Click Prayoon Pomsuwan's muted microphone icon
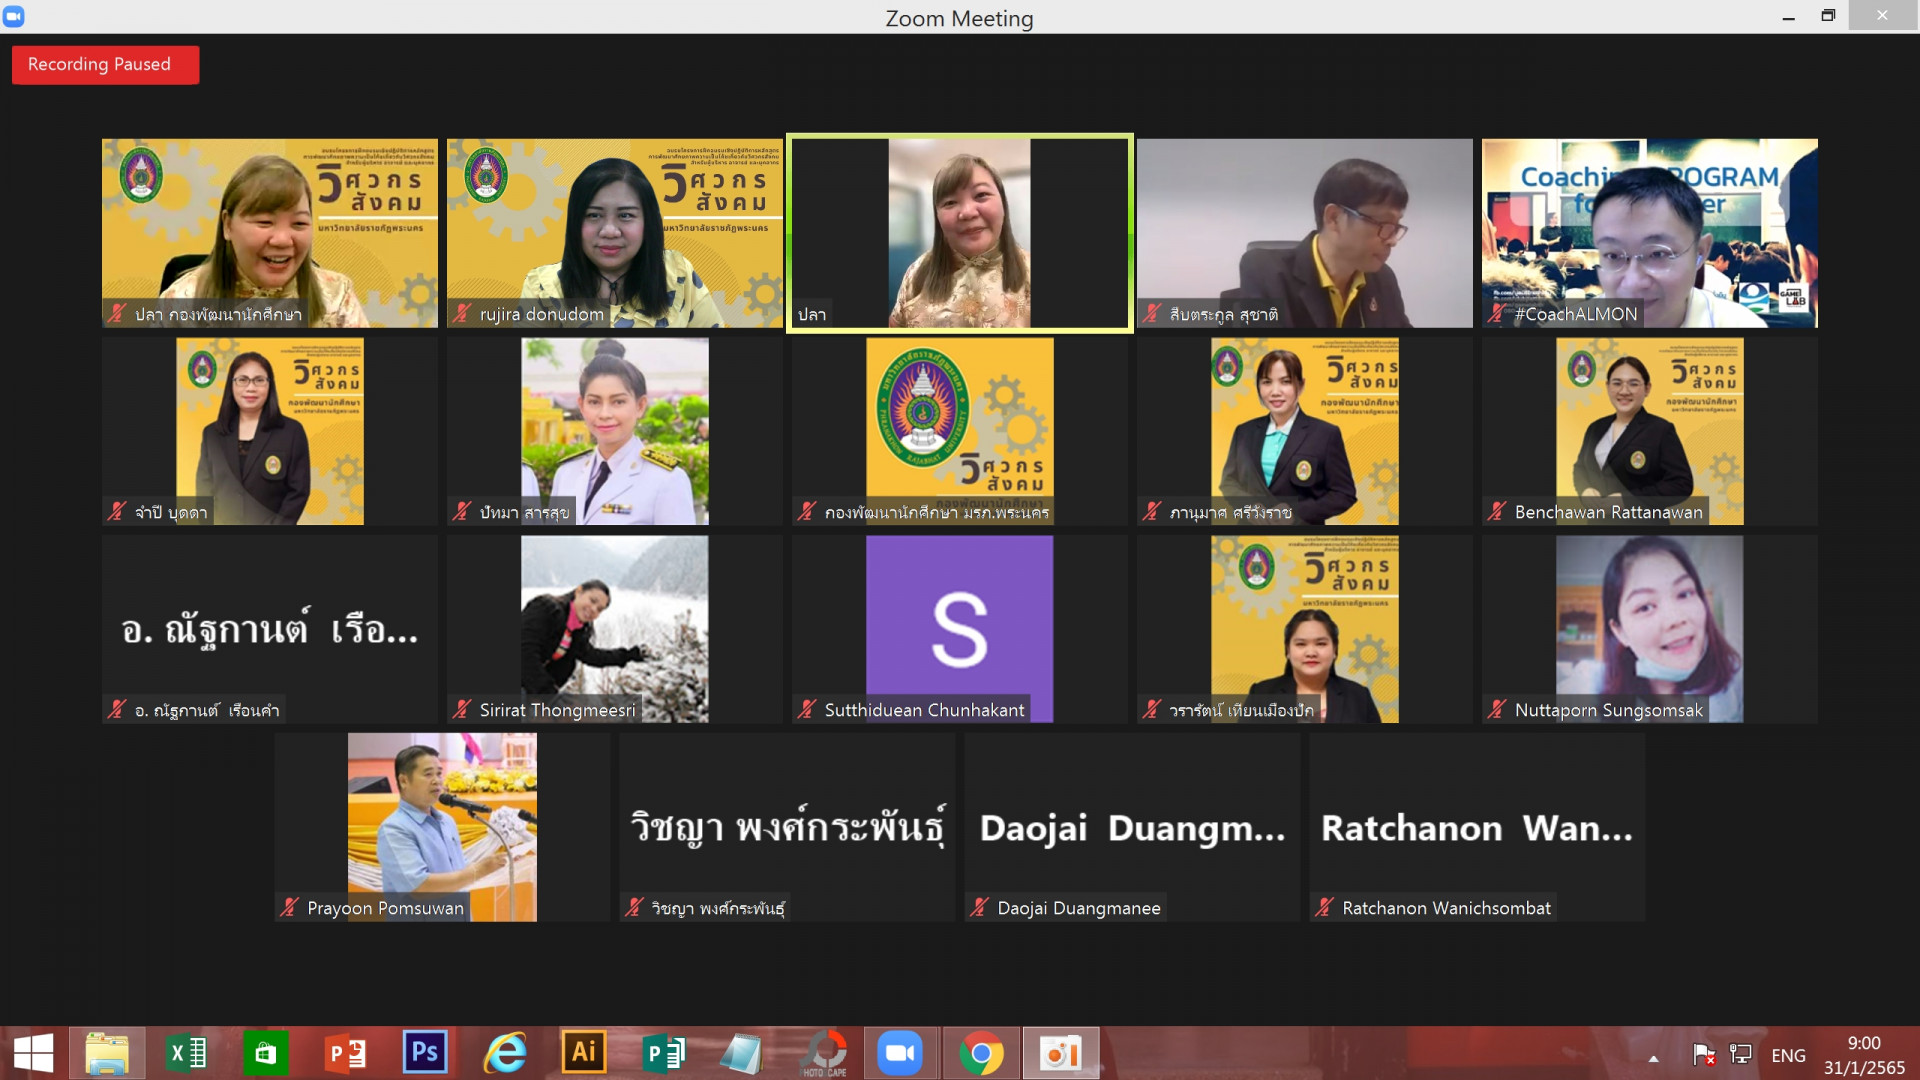This screenshot has width=1920, height=1080. 290,908
